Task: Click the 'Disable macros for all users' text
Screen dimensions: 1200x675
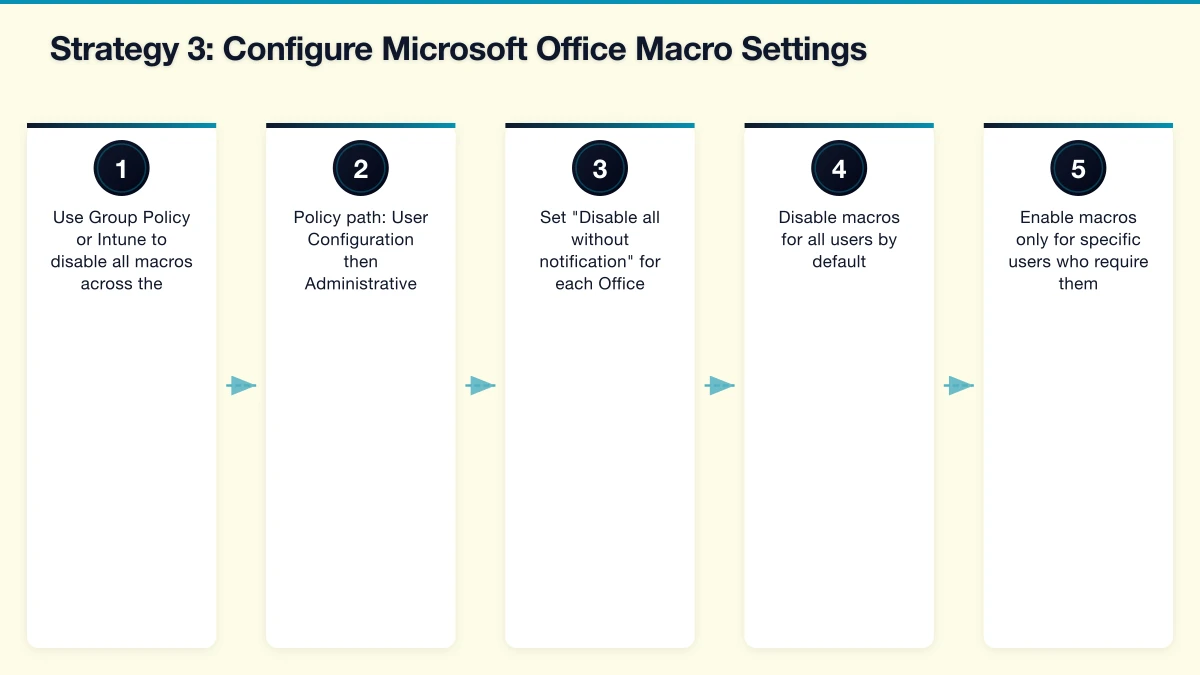Action: pyautogui.click(x=839, y=239)
